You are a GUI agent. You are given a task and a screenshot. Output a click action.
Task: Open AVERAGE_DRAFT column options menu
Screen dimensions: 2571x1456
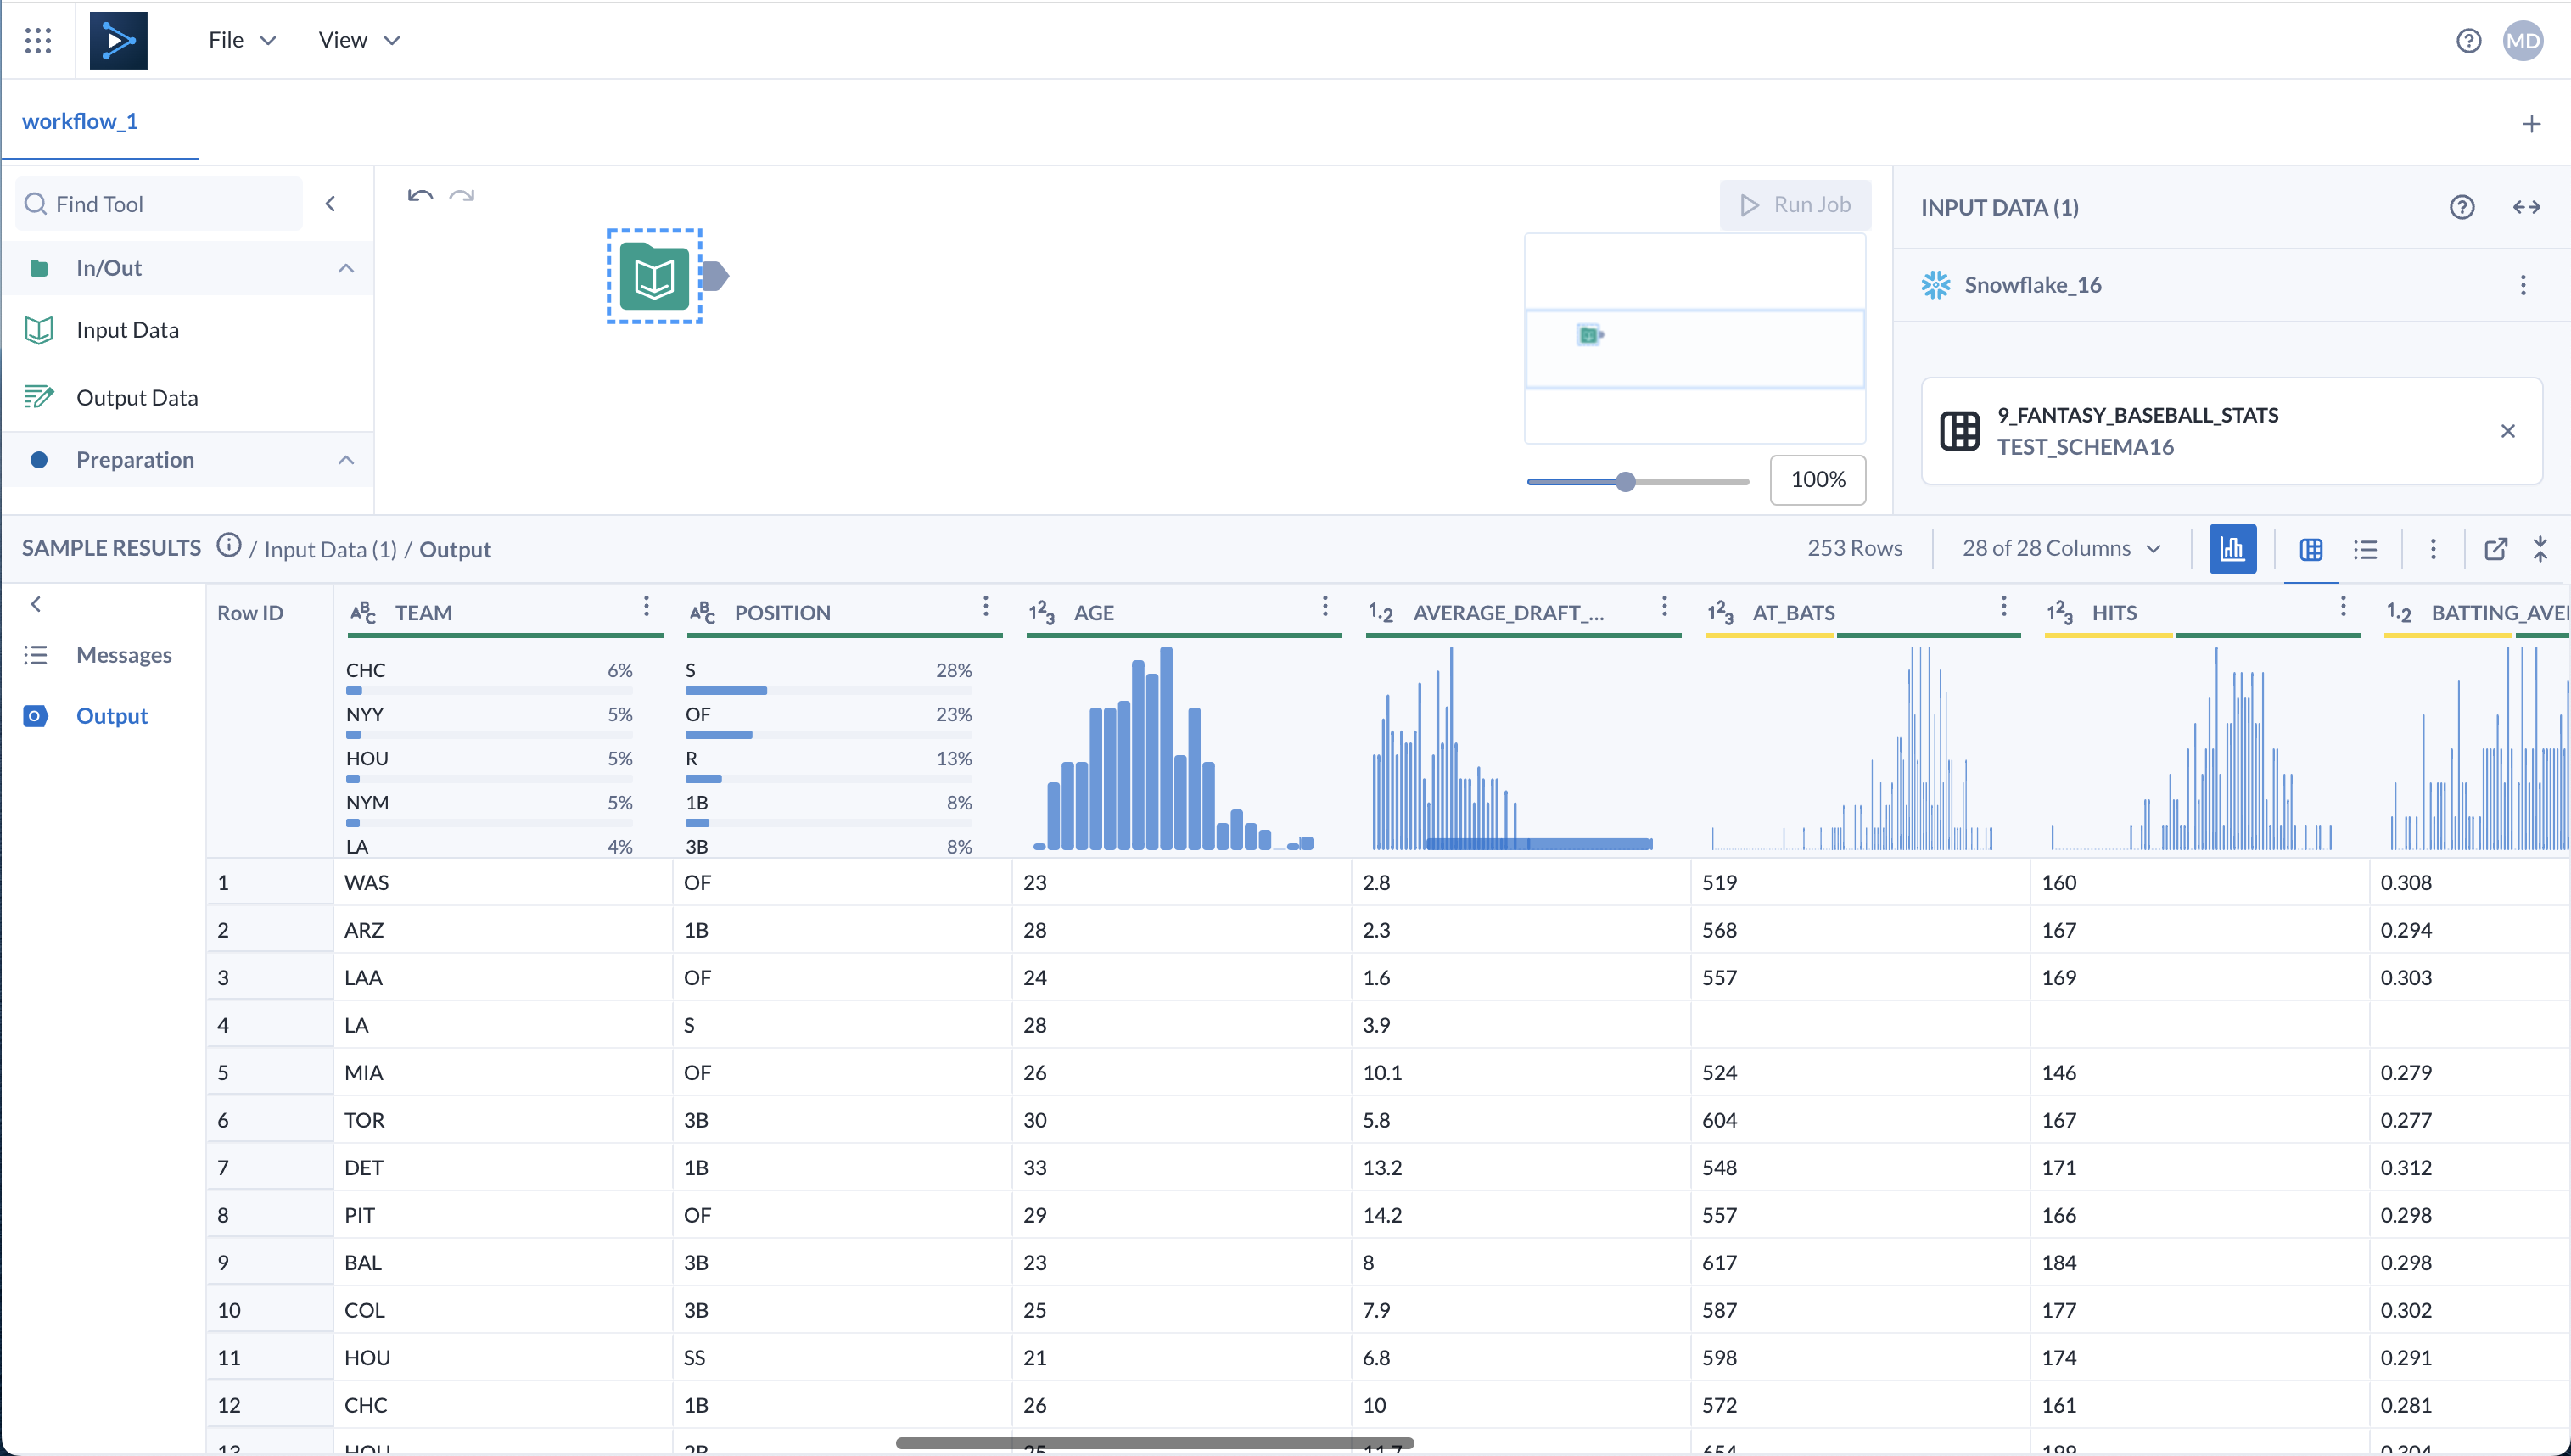pyautogui.click(x=1663, y=606)
